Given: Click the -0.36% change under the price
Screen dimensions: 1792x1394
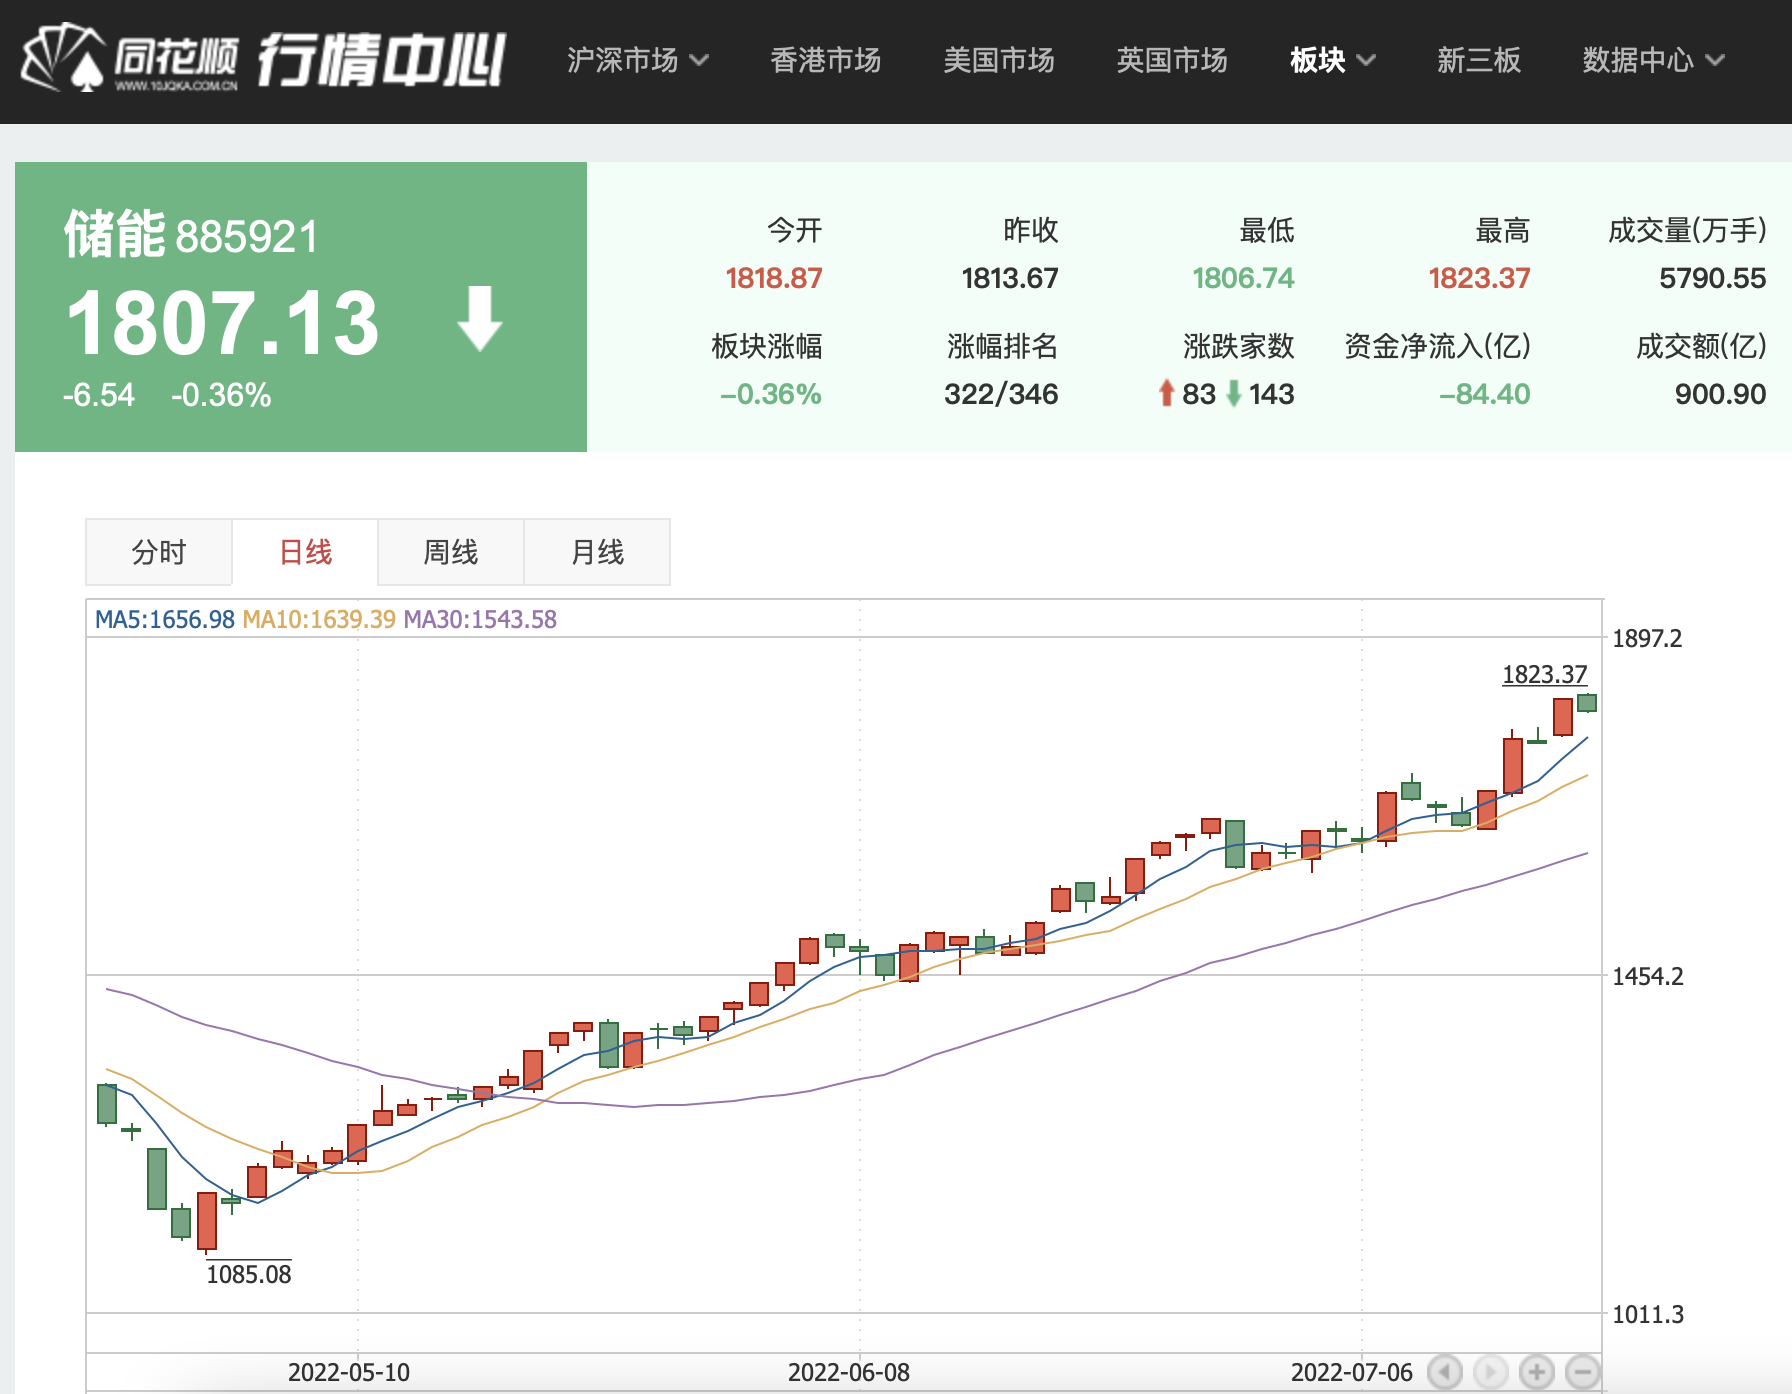Looking at the screenshot, I should click(221, 395).
